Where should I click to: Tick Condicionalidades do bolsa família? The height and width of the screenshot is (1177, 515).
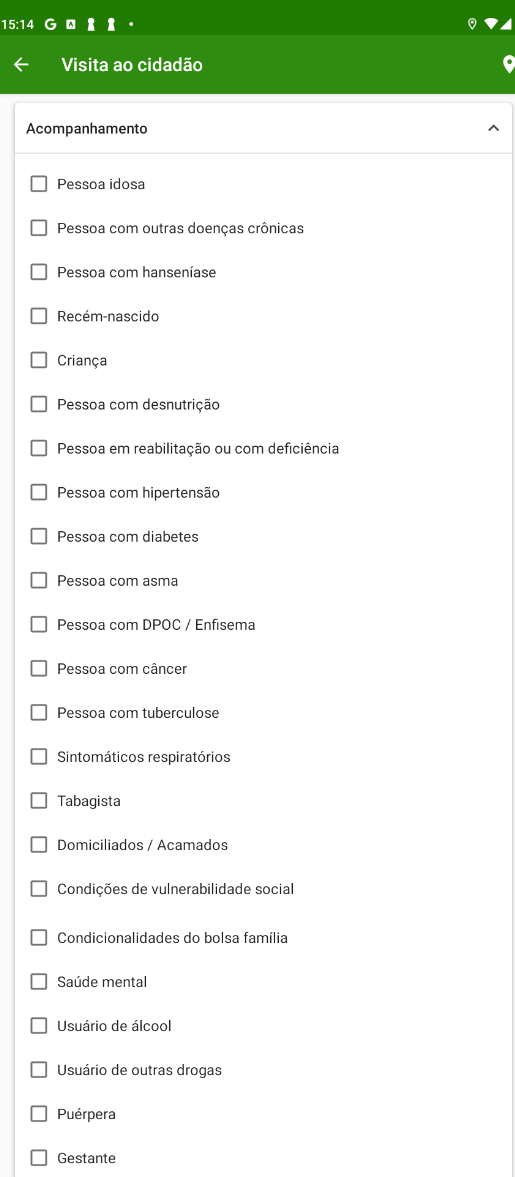pos(38,938)
